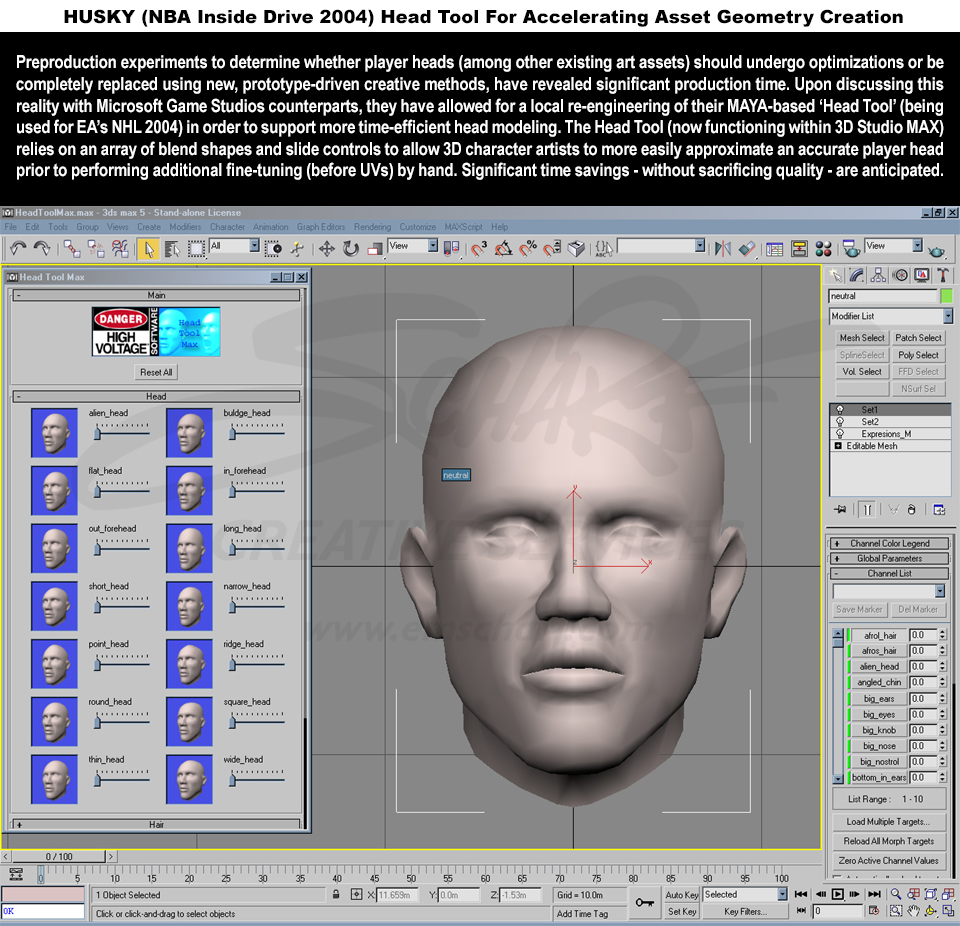Image resolution: width=960 pixels, height=926 pixels.
Task: Click the Pin Stack icon
Action: click(x=840, y=510)
